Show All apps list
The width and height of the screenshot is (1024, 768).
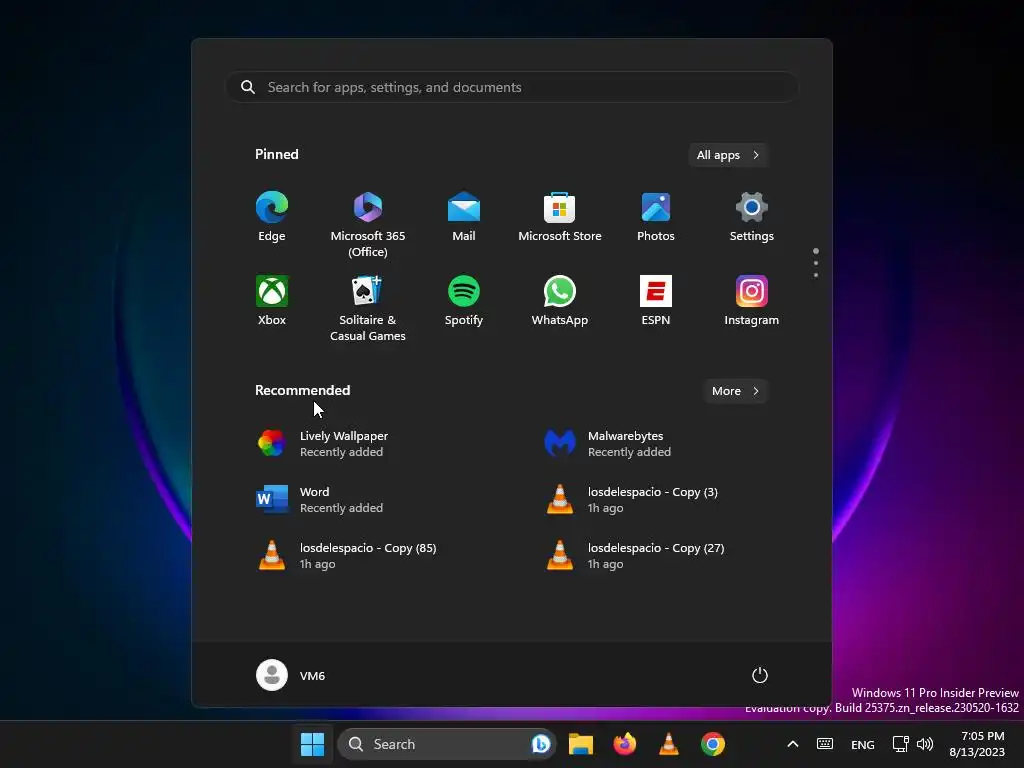point(728,155)
